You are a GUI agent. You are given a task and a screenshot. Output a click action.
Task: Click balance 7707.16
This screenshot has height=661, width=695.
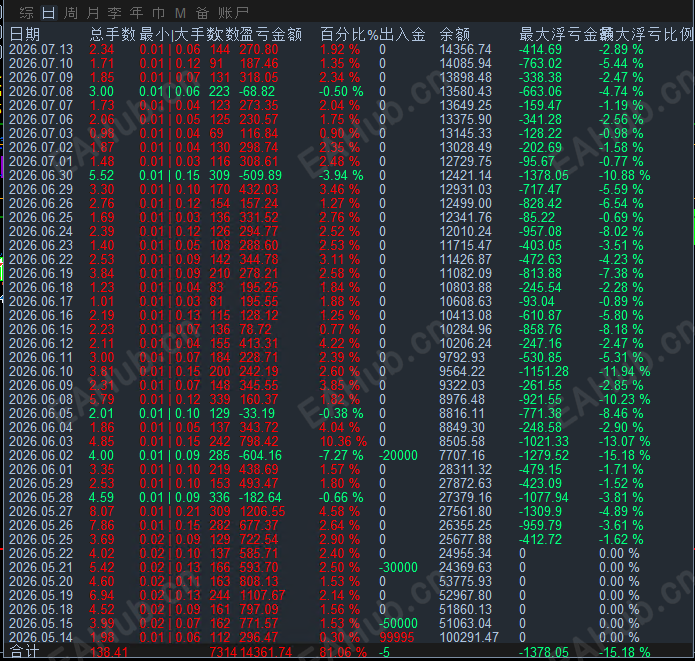coord(462,455)
